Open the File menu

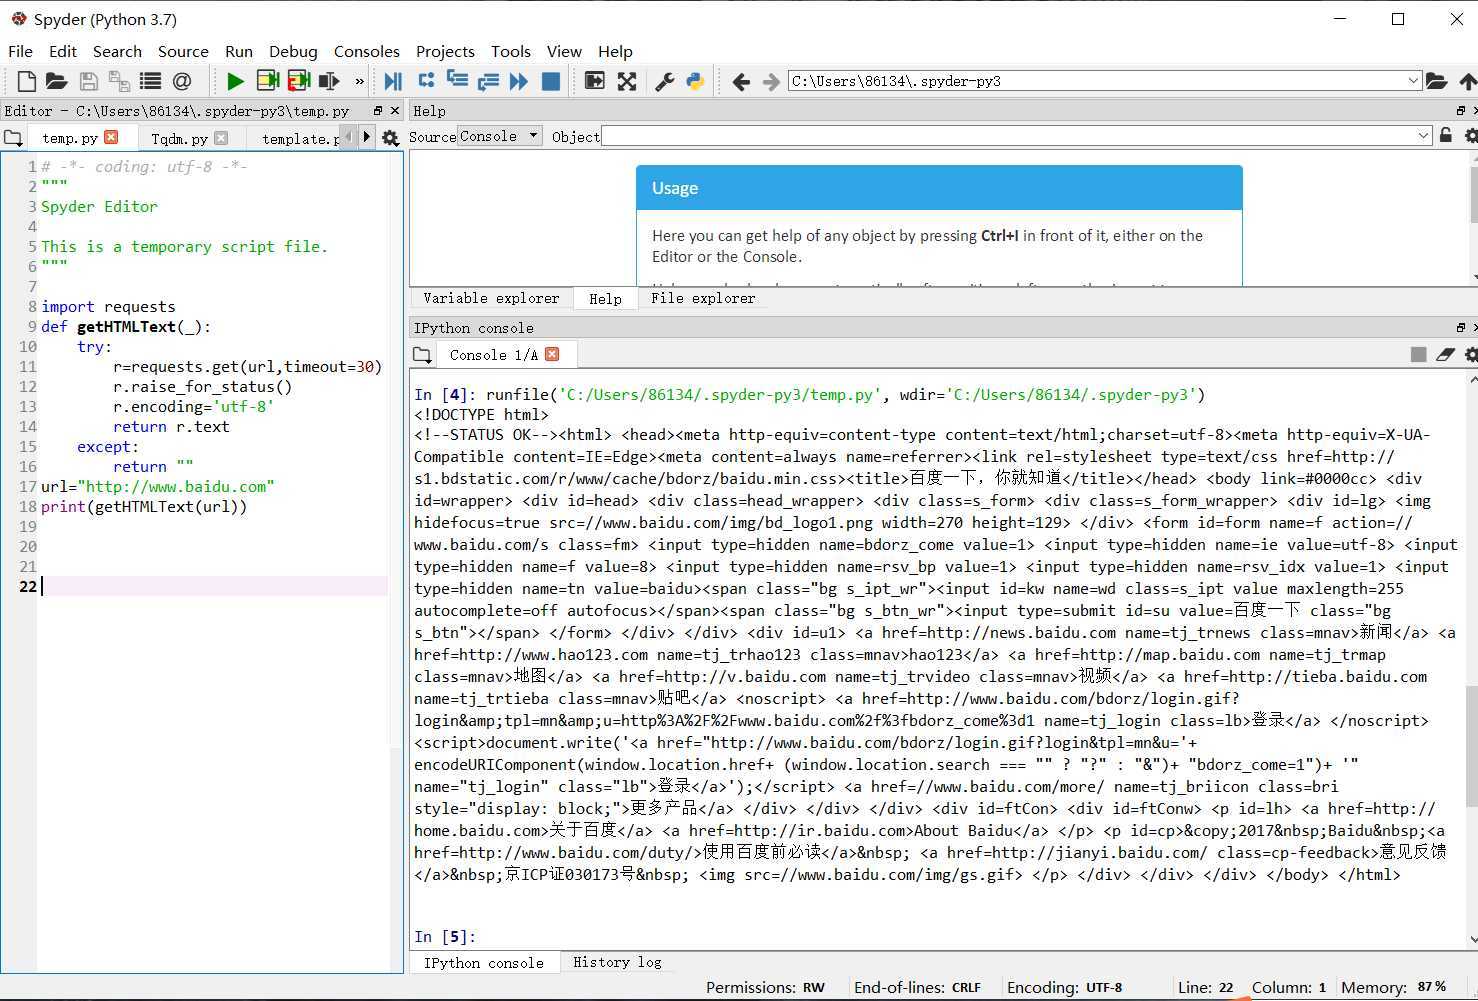click(x=20, y=51)
